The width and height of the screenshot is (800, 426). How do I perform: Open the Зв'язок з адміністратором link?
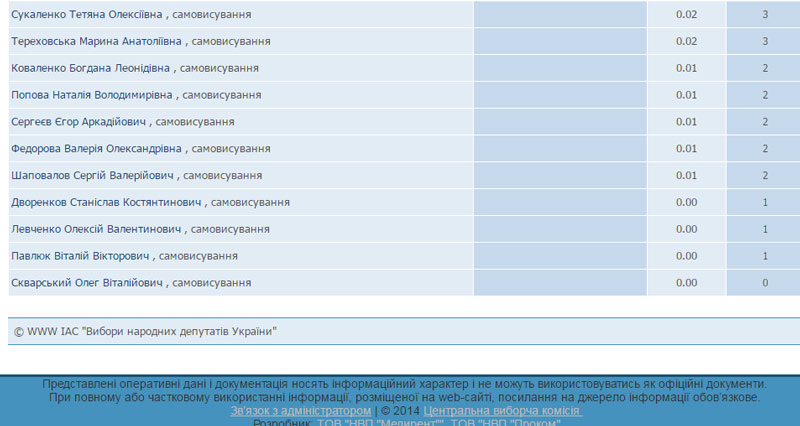(x=301, y=411)
